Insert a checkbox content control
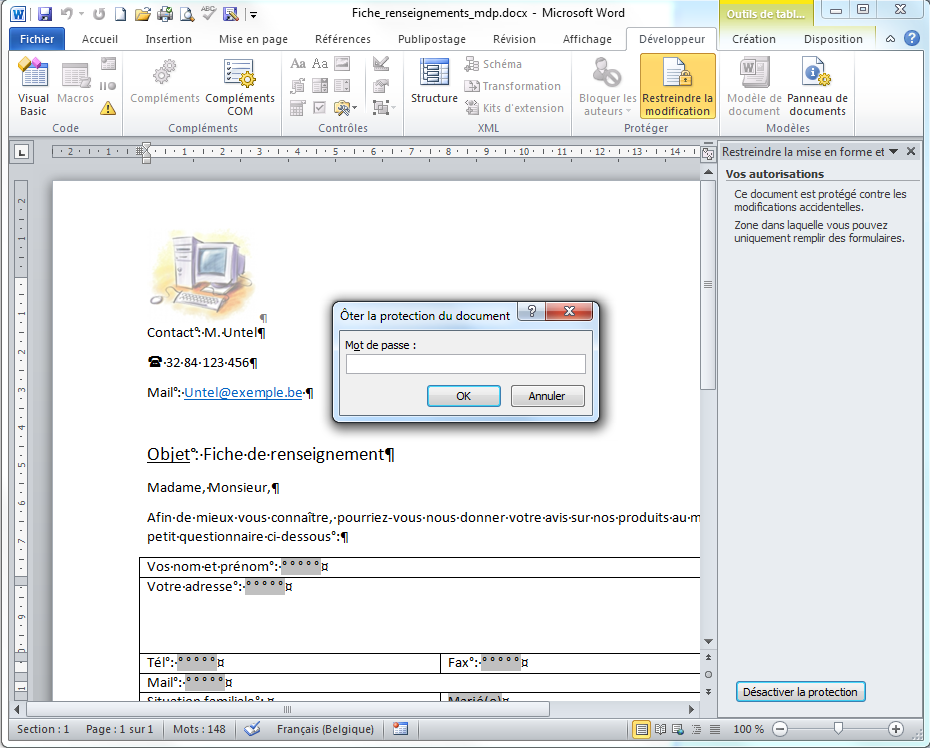This screenshot has height=748, width=930. pyautogui.click(x=320, y=107)
